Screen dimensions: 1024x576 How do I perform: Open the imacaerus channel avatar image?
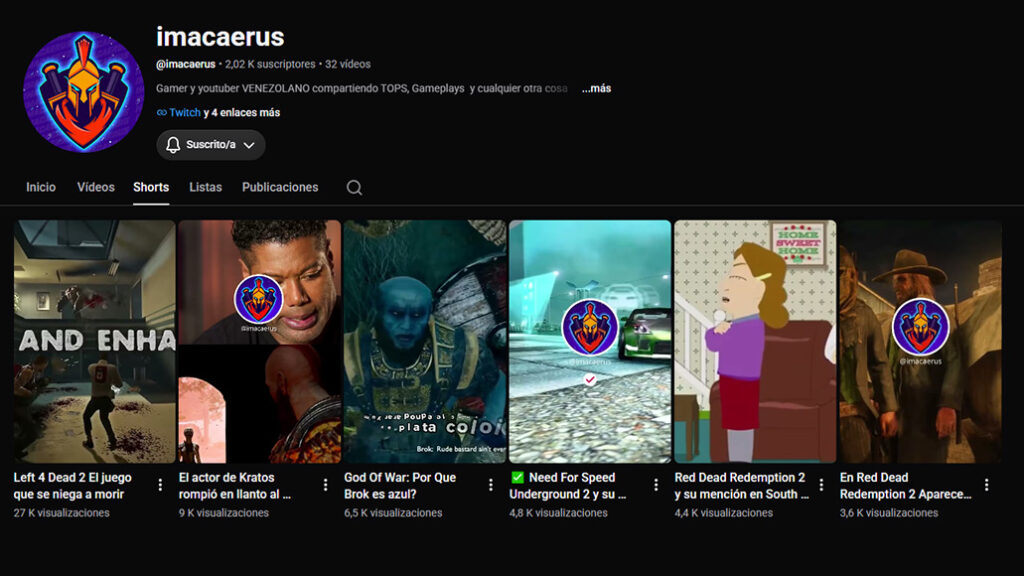84,92
